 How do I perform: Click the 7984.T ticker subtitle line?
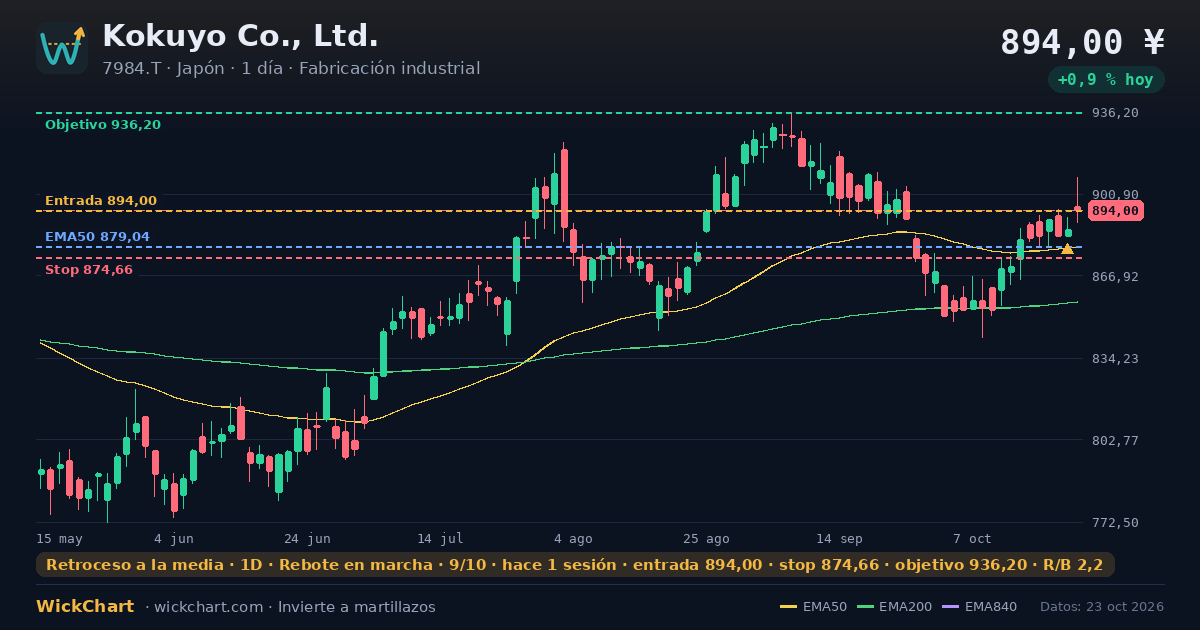click(x=291, y=68)
